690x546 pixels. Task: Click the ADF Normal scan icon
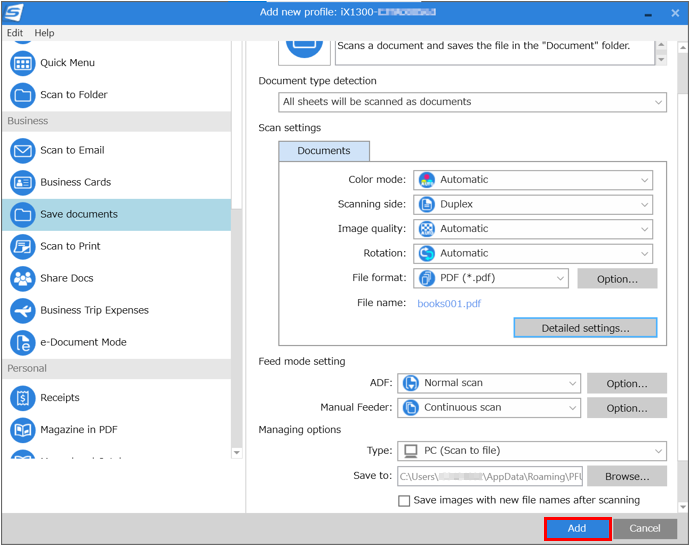[411, 383]
